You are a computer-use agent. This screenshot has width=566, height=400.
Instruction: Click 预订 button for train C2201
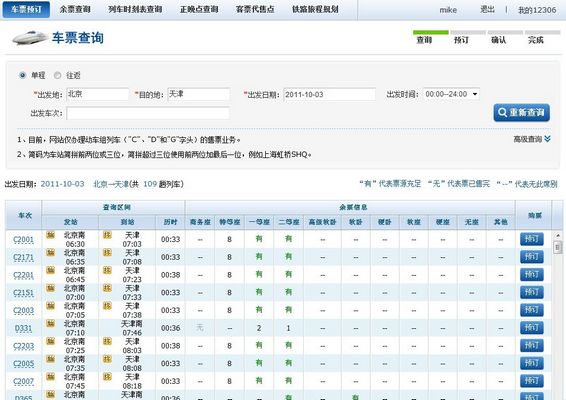click(x=532, y=274)
